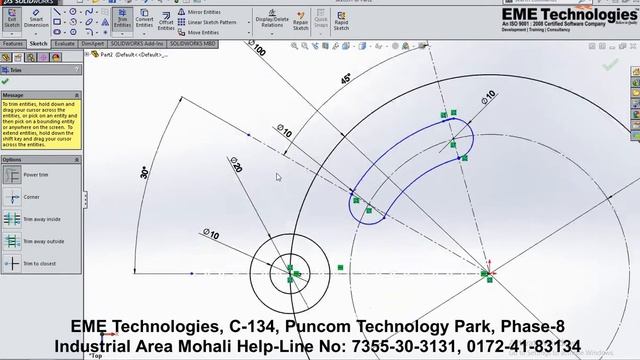Viewport: 640px width, 360px height.
Task: Click the Mirror Entities tool
Action: click(199, 12)
